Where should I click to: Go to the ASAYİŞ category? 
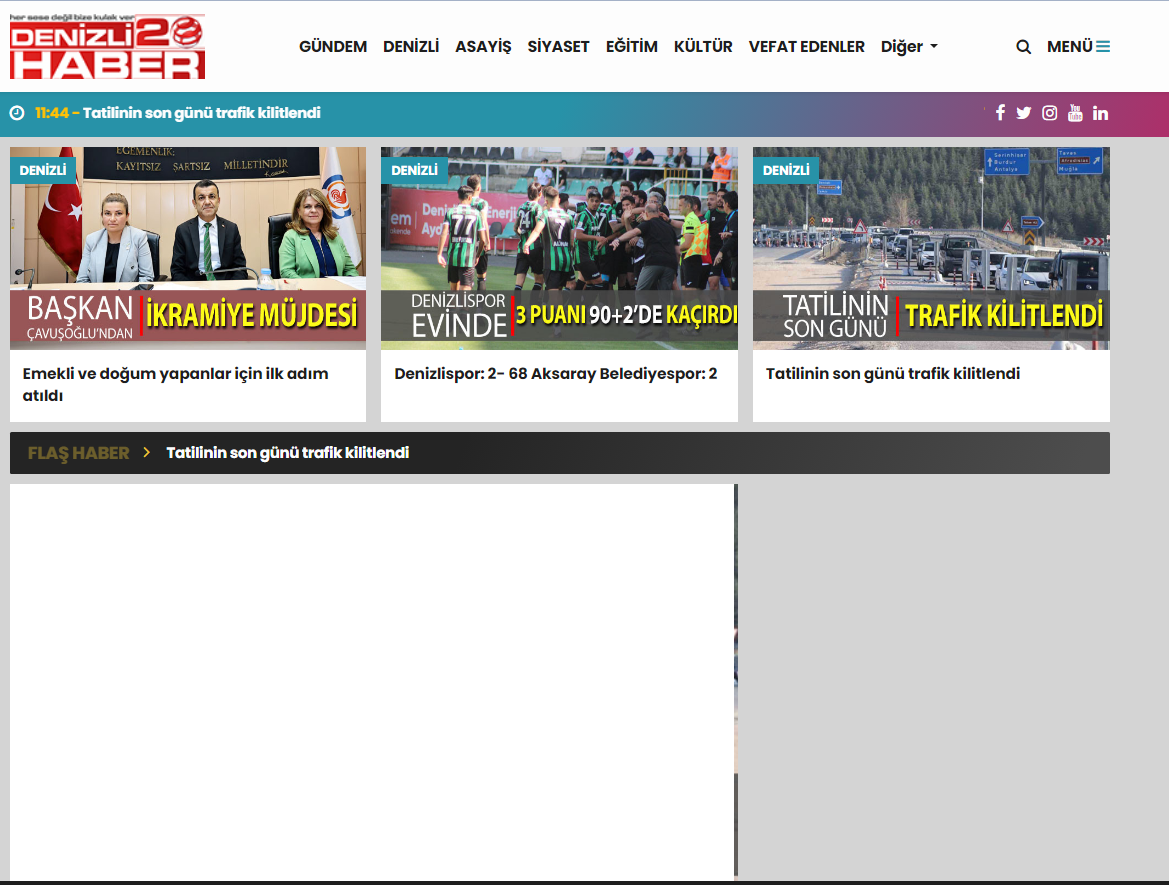(483, 46)
